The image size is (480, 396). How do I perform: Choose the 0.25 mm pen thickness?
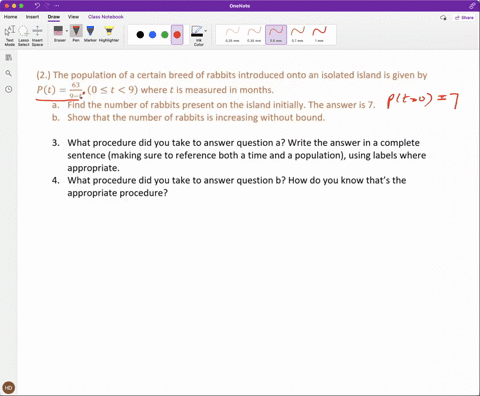pos(232,34)
